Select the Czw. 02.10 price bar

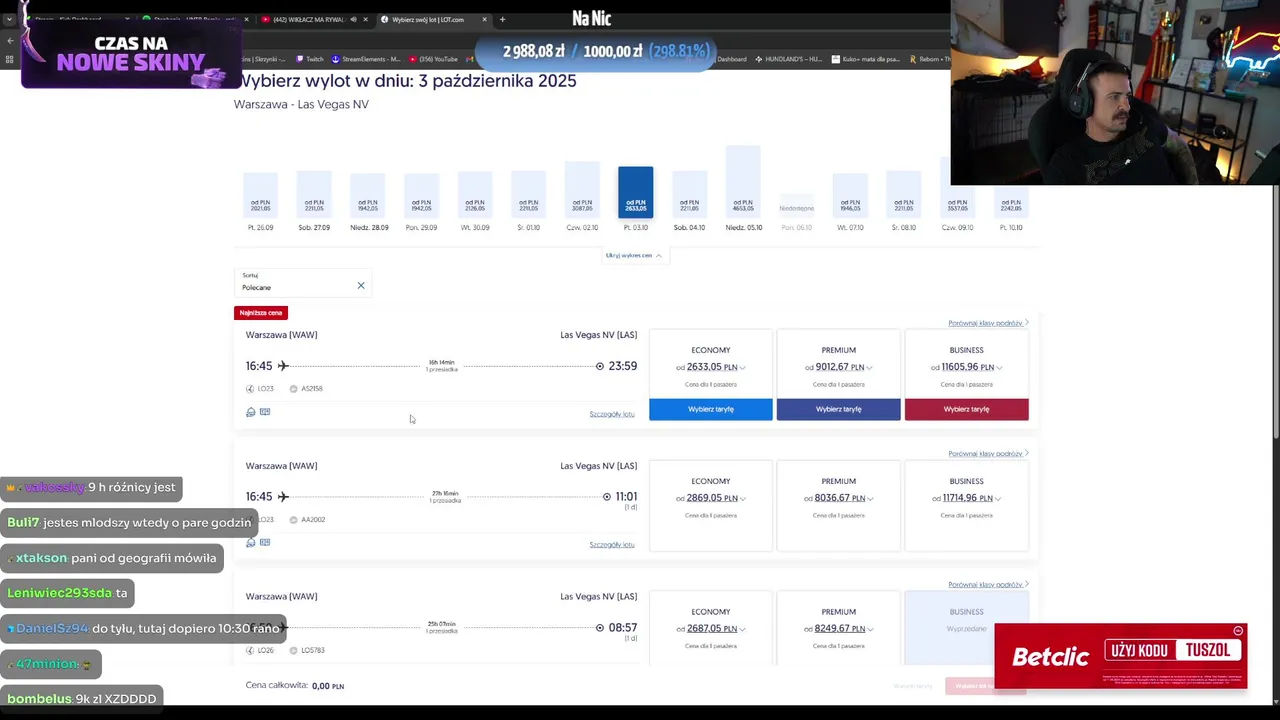582,190
